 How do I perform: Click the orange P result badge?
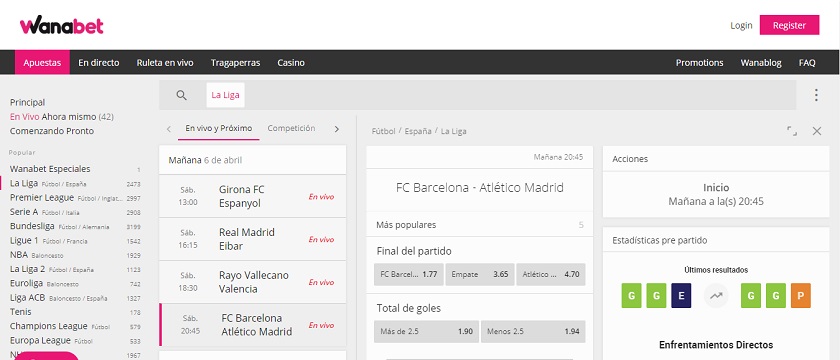801,296
